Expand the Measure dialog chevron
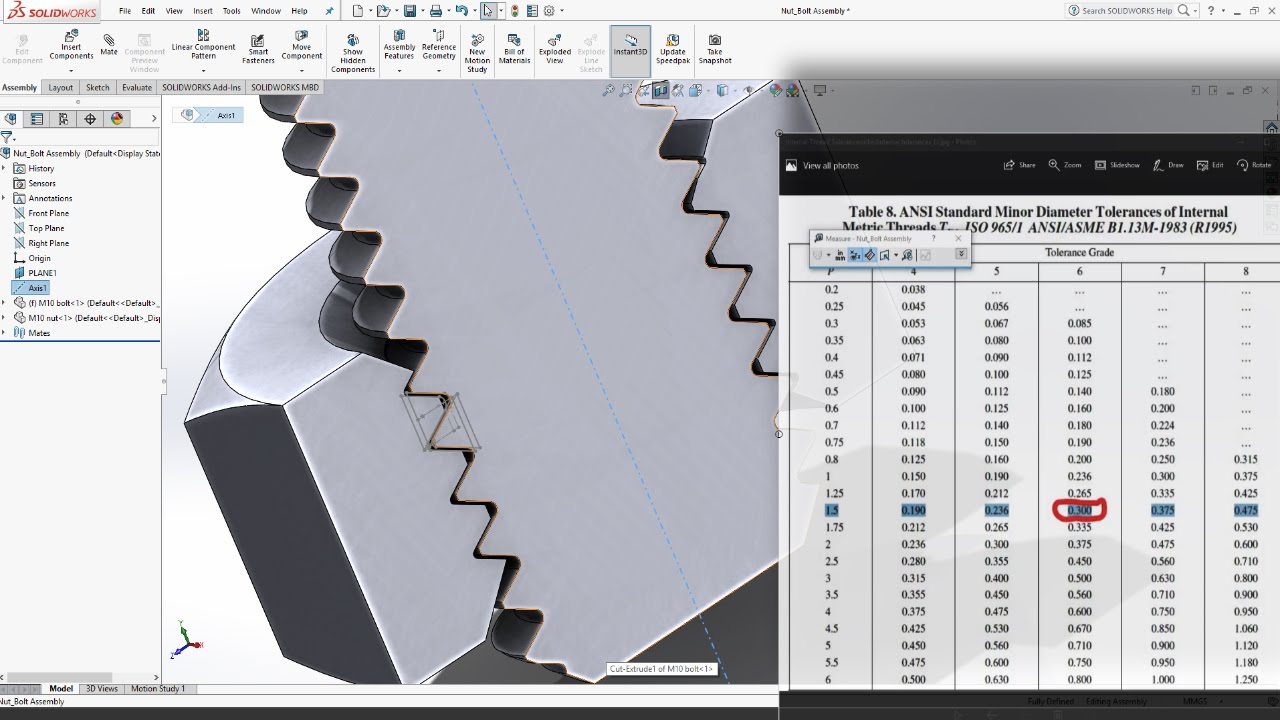The image size is (1280, 720). pyautogui.click(x=961, y=255)
